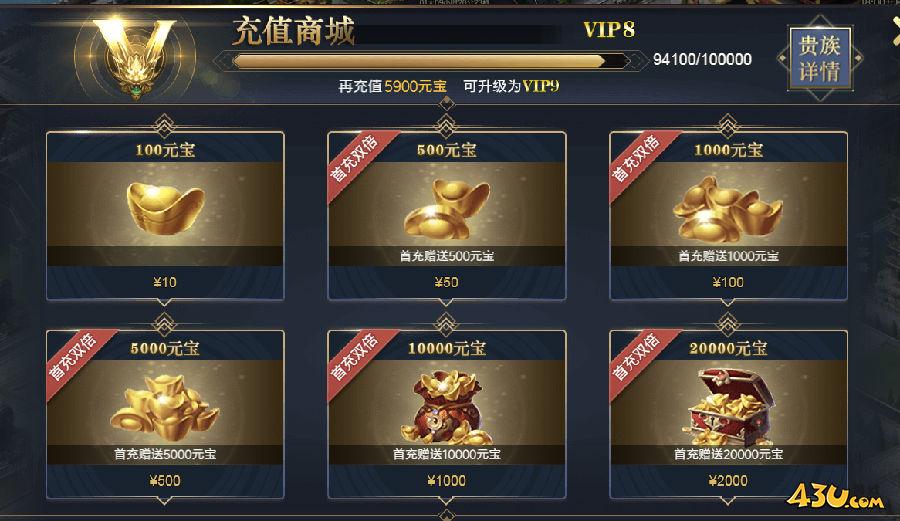Open the 贵族详情 noble details button
The height and width of the screenshot is (521, 900).
(x=819, y=59)
